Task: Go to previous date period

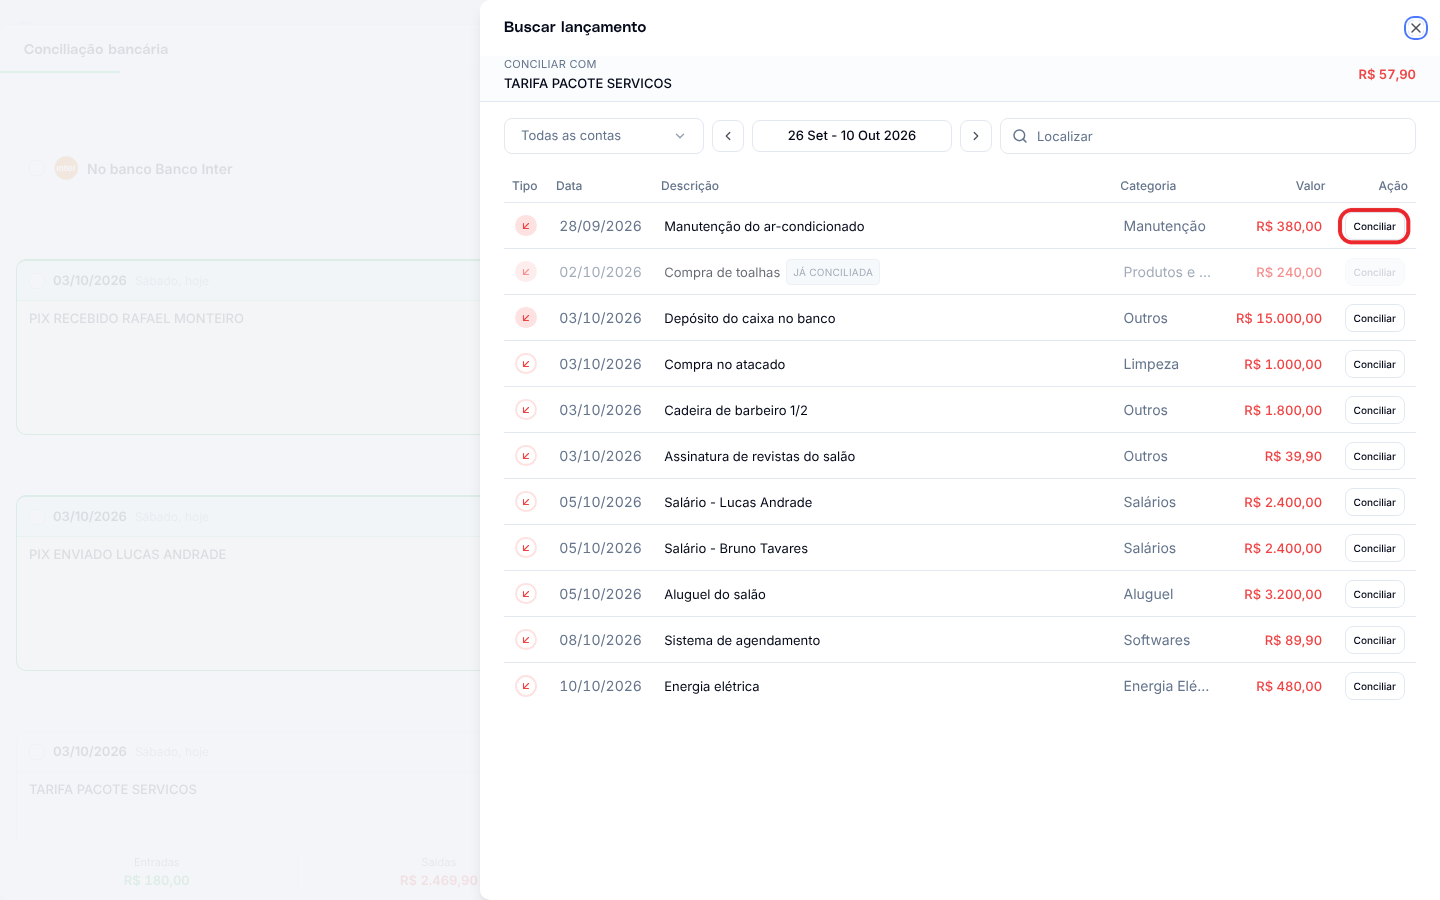Action: [x=728, y=136]
